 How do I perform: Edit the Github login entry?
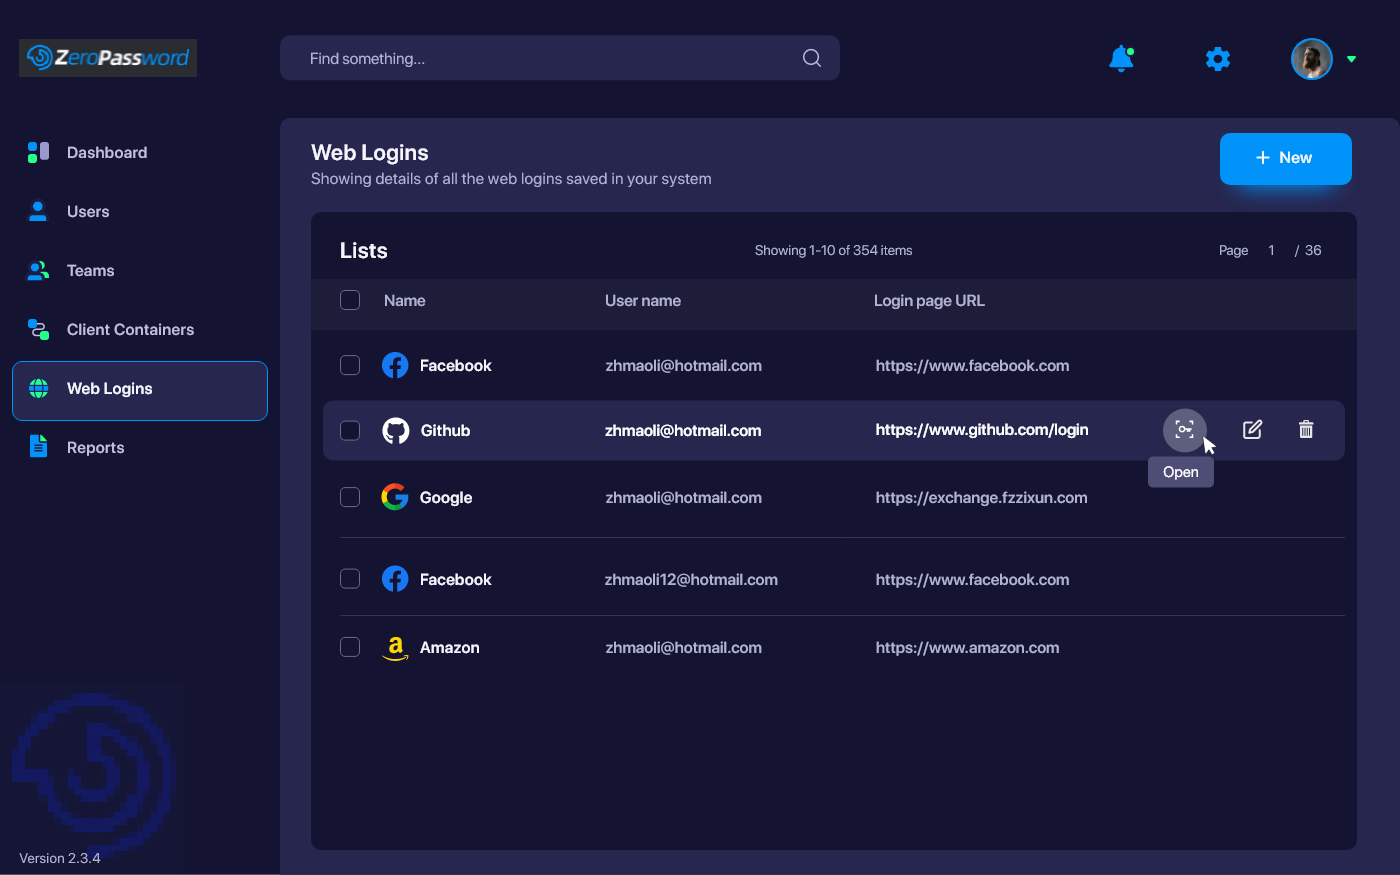point(1252,430)
